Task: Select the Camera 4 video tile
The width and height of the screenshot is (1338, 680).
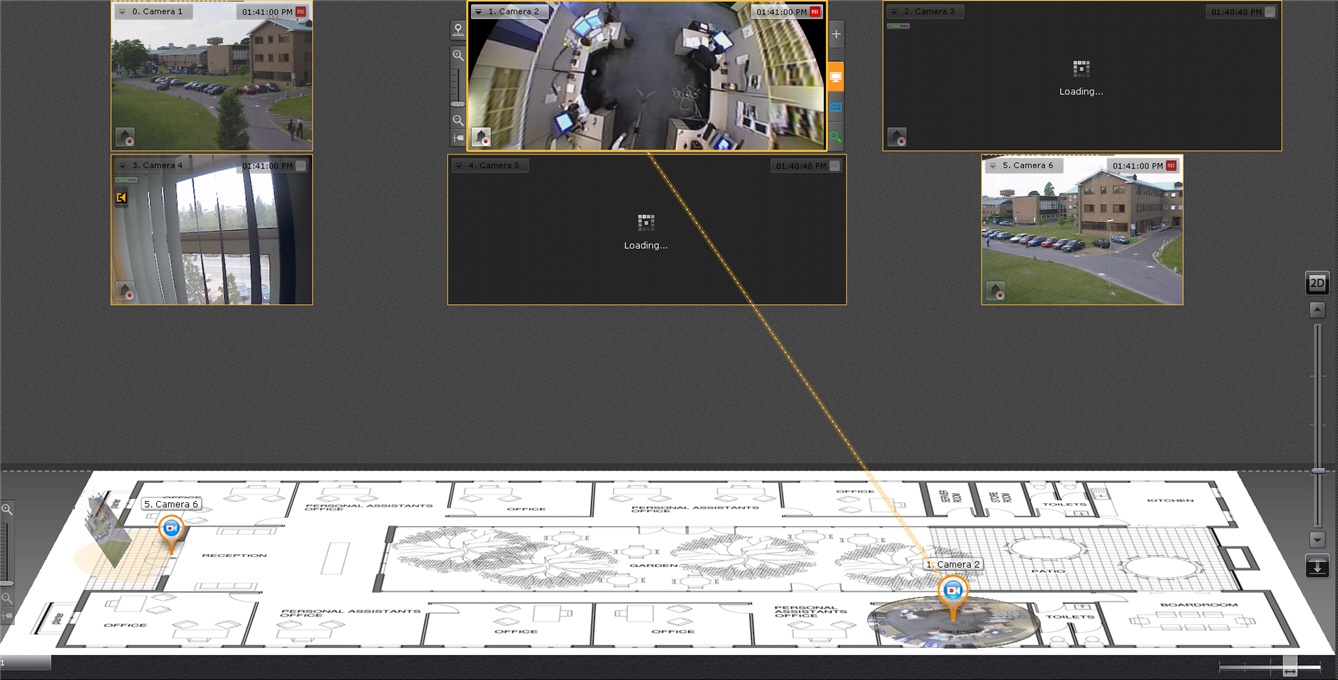Action: (212, 230)
